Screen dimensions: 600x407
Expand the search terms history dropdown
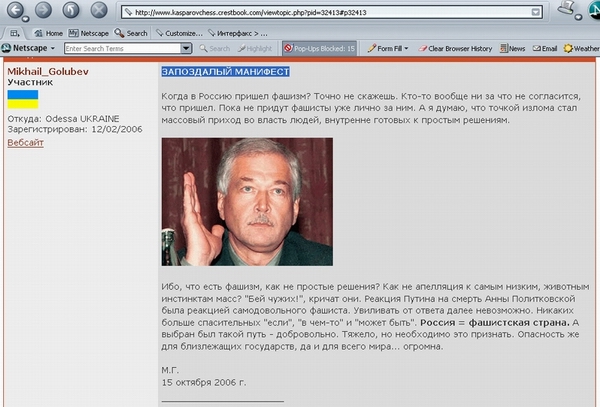click(x=186, y=48)
